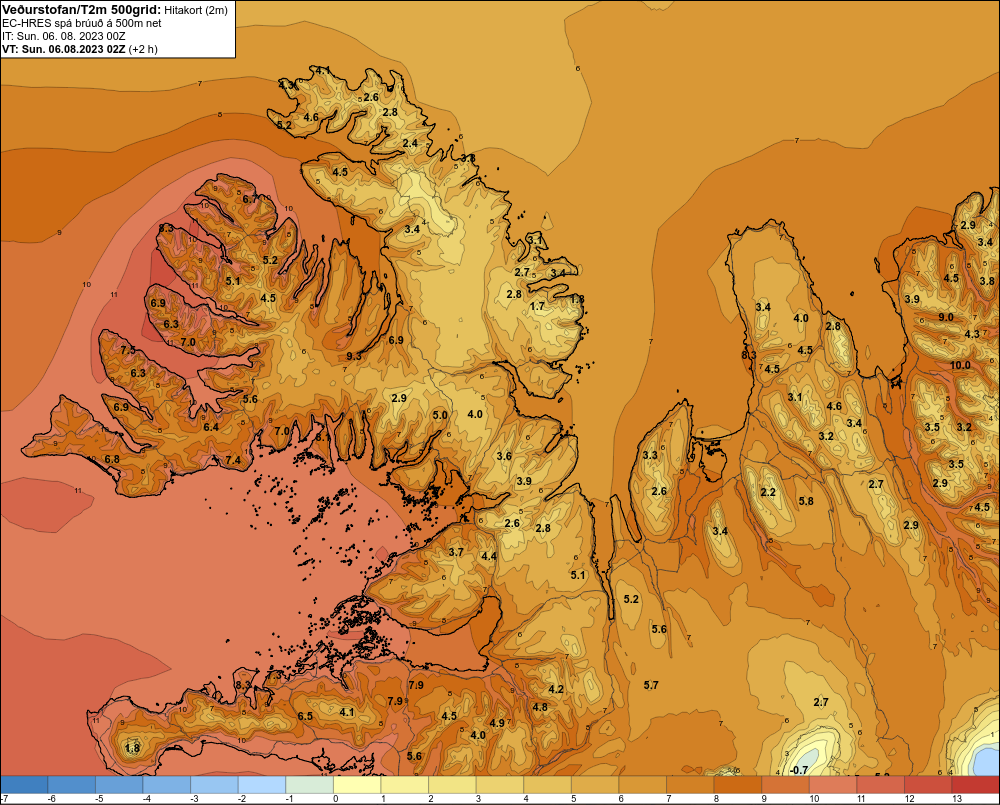
Task: Pick the legend color between 12 and 13
Action: [928, 785]
